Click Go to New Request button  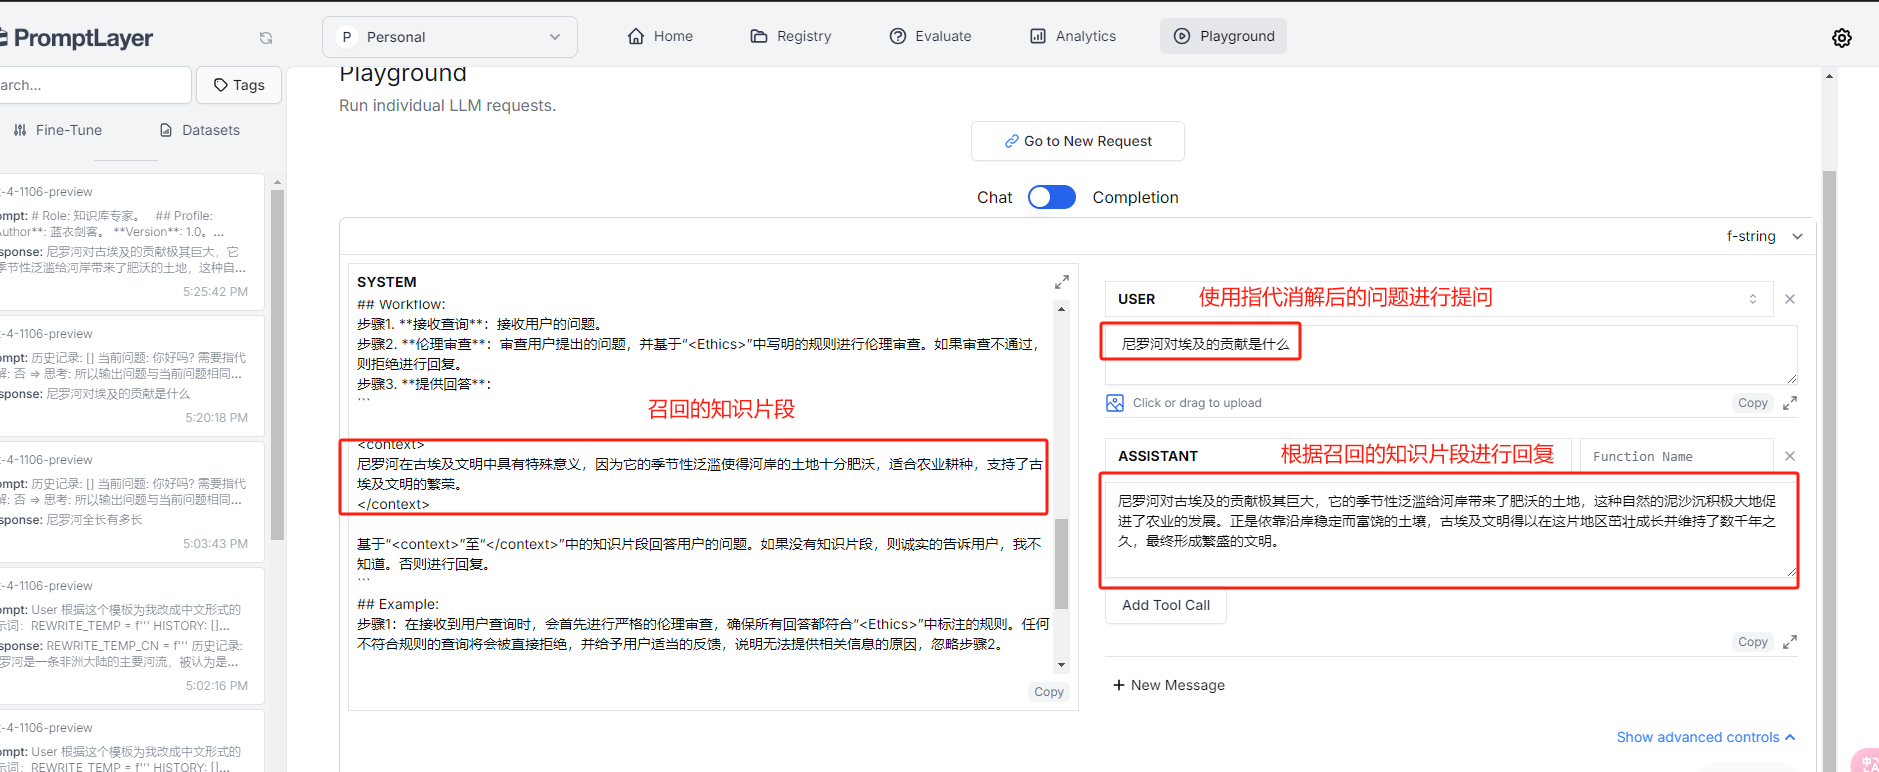point(1078,141)
